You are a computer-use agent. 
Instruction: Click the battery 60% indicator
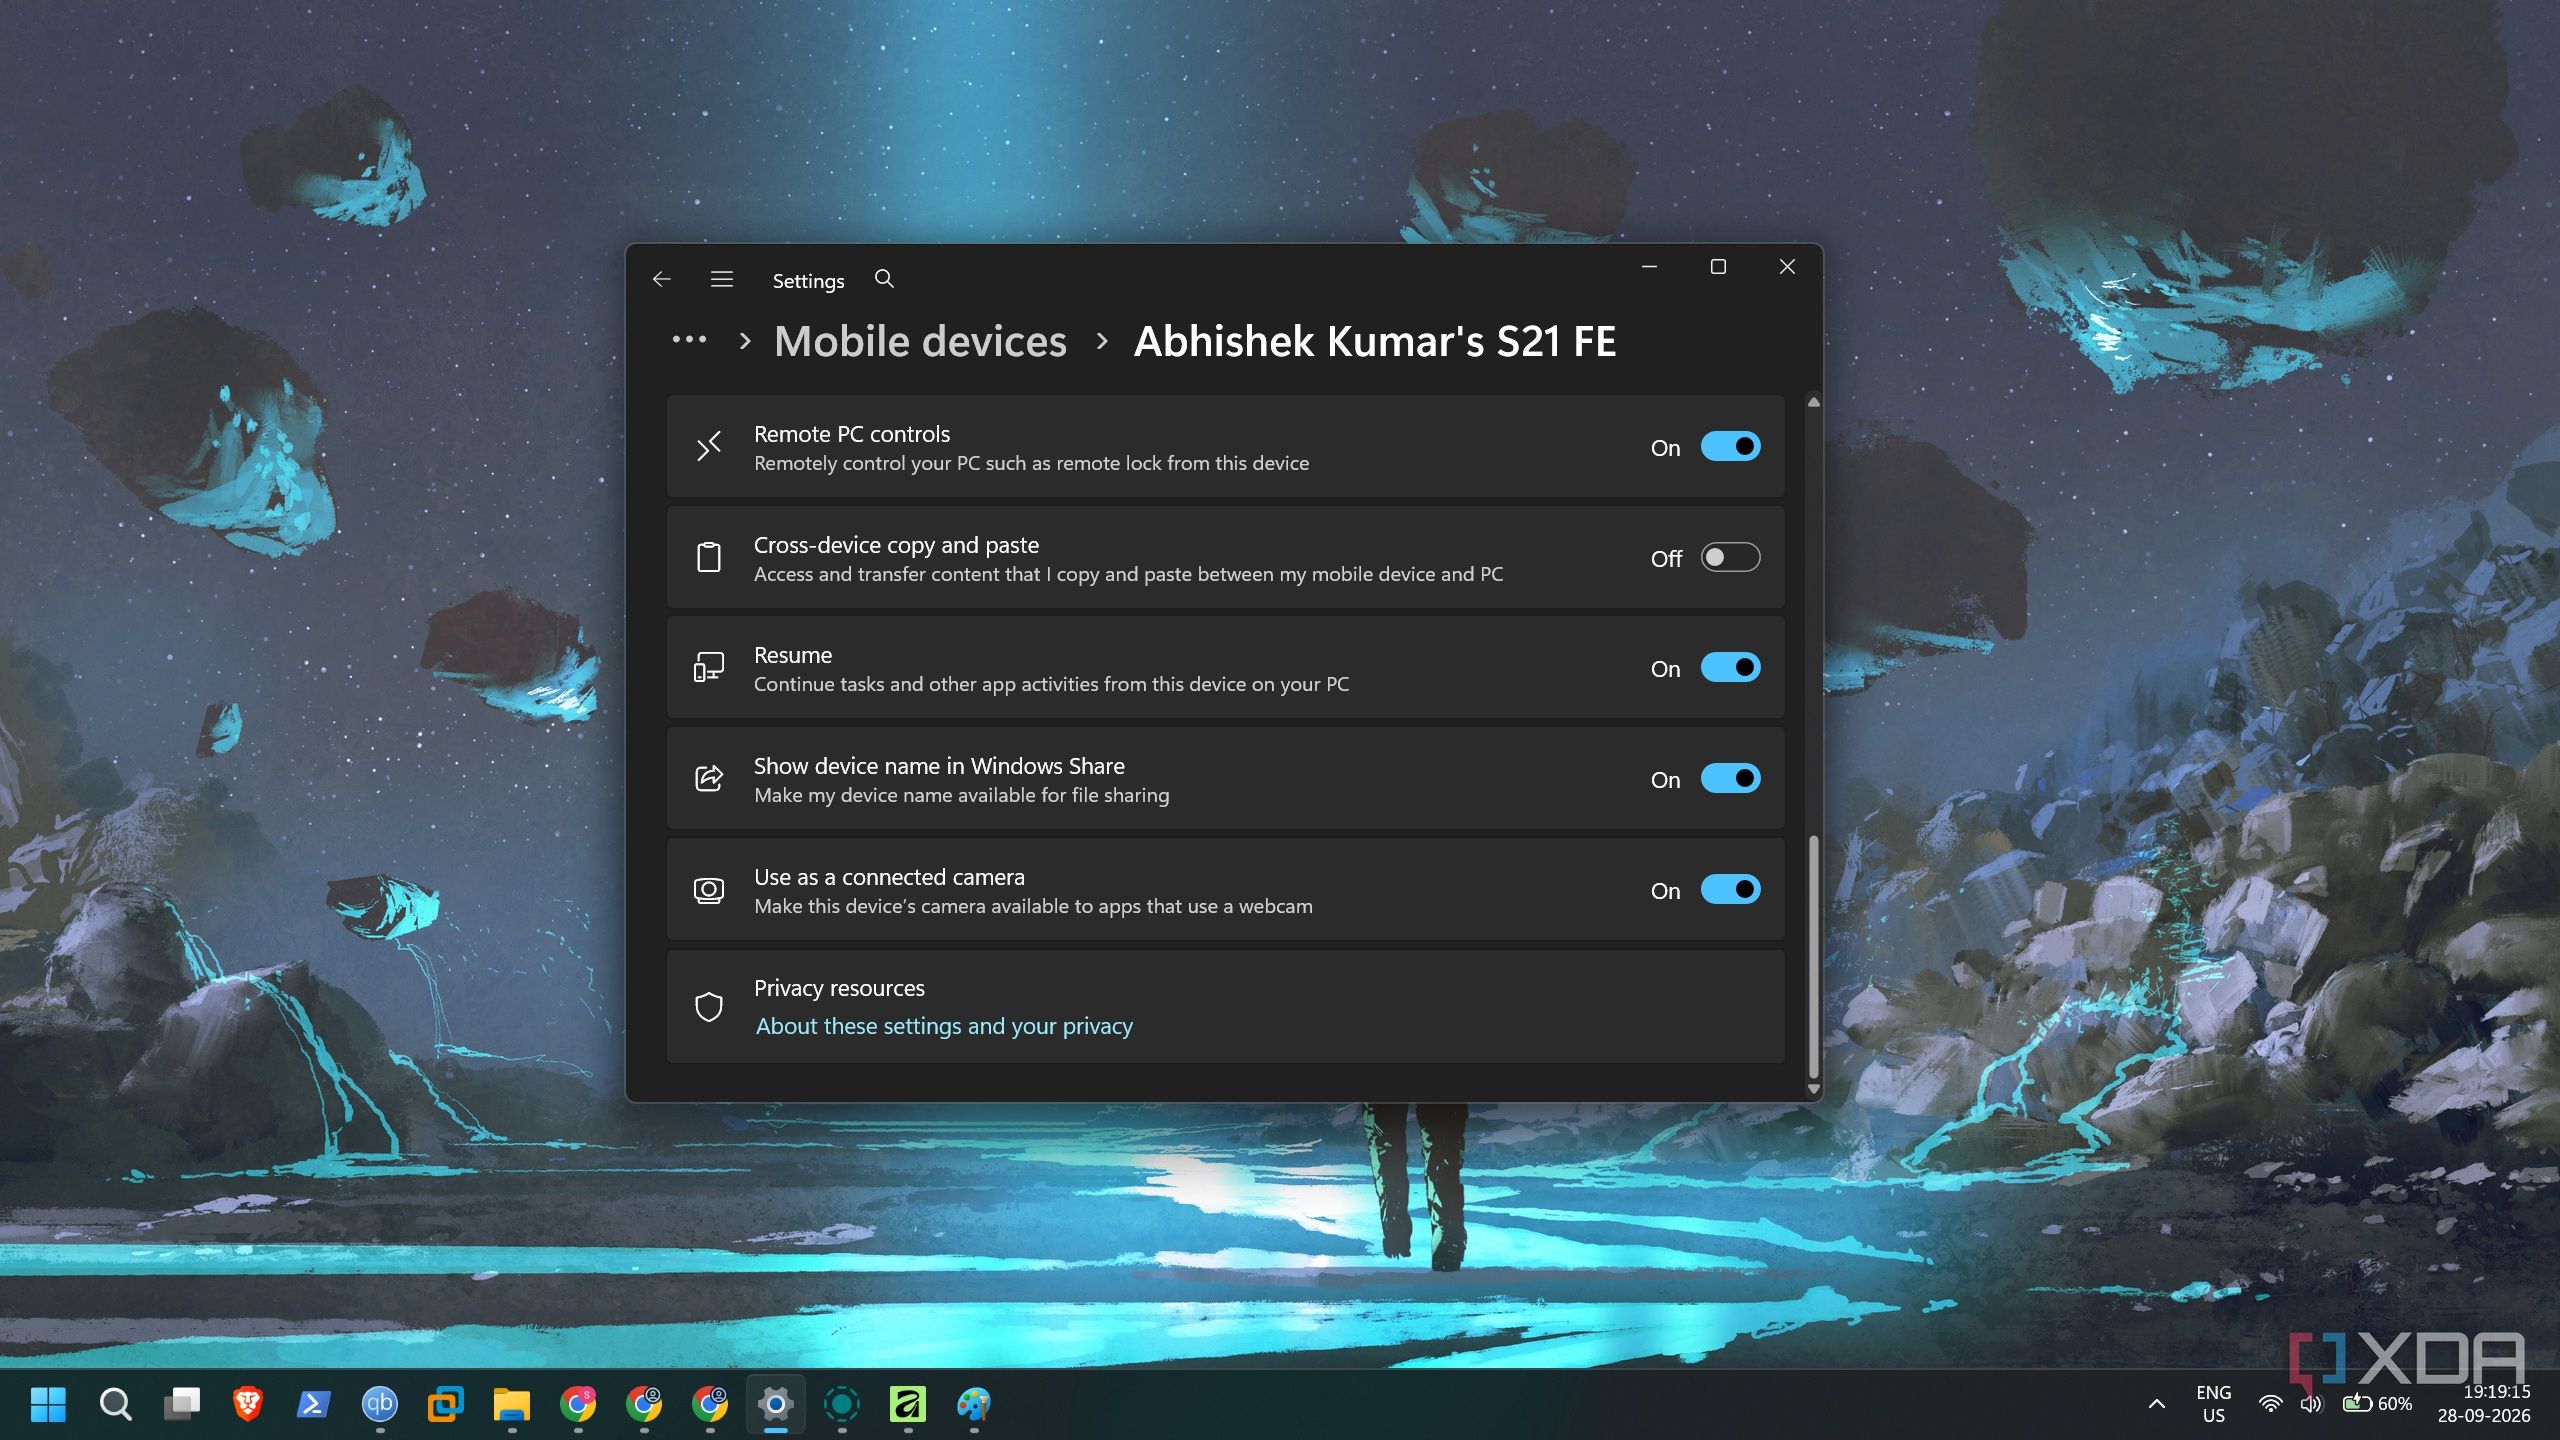pyautogui.click(x=2377, y=1403)
